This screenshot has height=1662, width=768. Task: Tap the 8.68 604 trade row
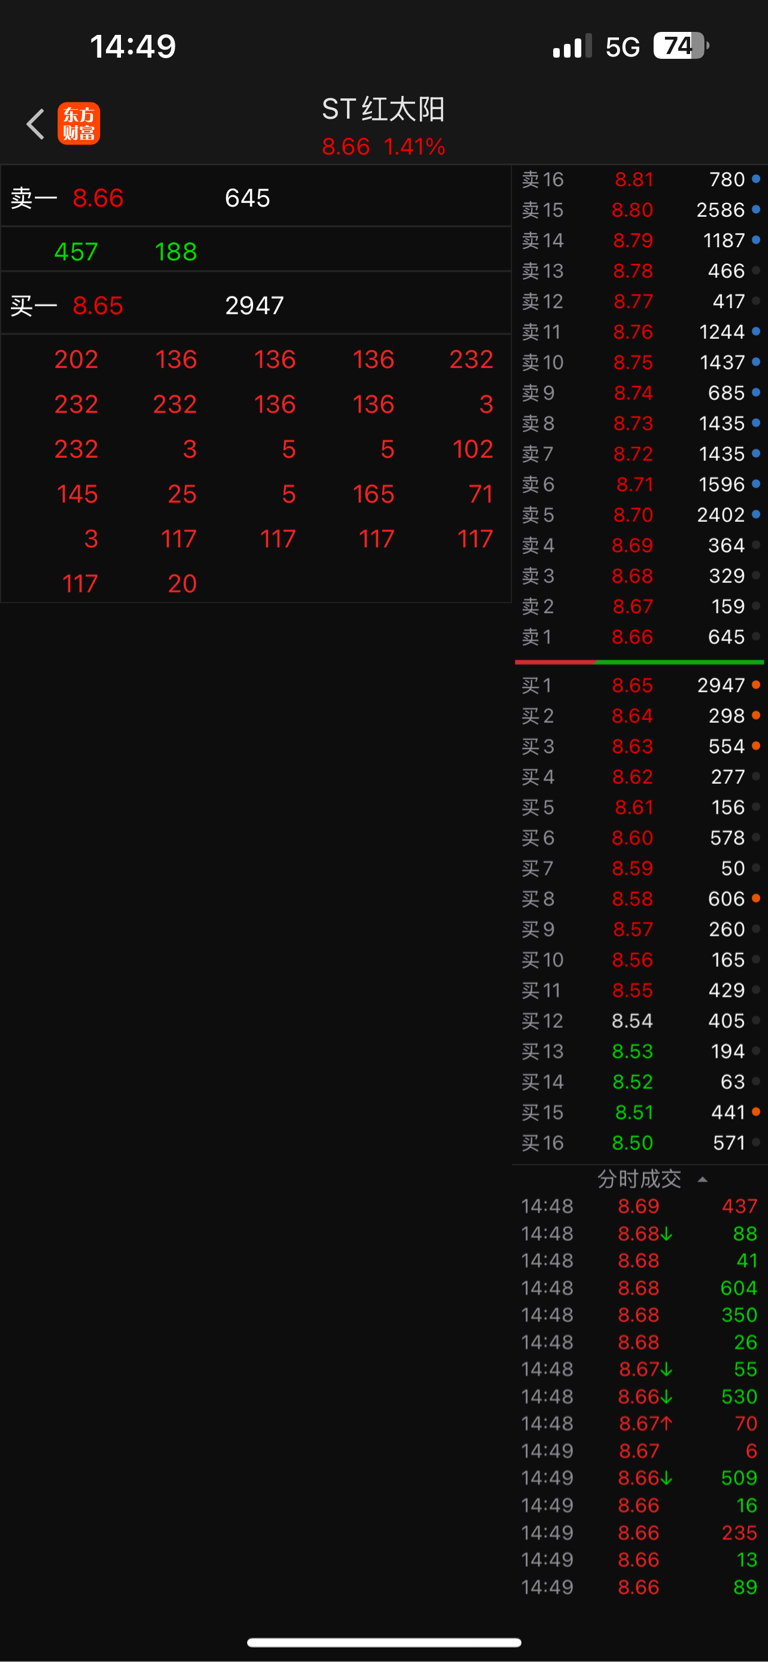640,1288
